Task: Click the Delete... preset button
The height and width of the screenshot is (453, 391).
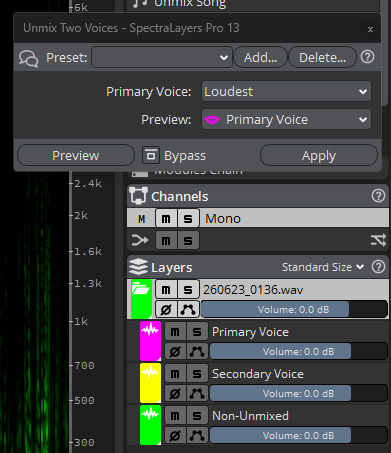Action: [x=322, y=57]
